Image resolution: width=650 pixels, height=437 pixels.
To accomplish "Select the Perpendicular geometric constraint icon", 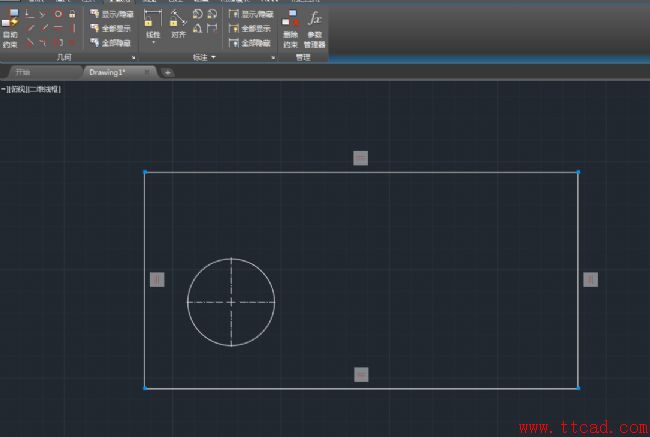I will click(43, 28).
